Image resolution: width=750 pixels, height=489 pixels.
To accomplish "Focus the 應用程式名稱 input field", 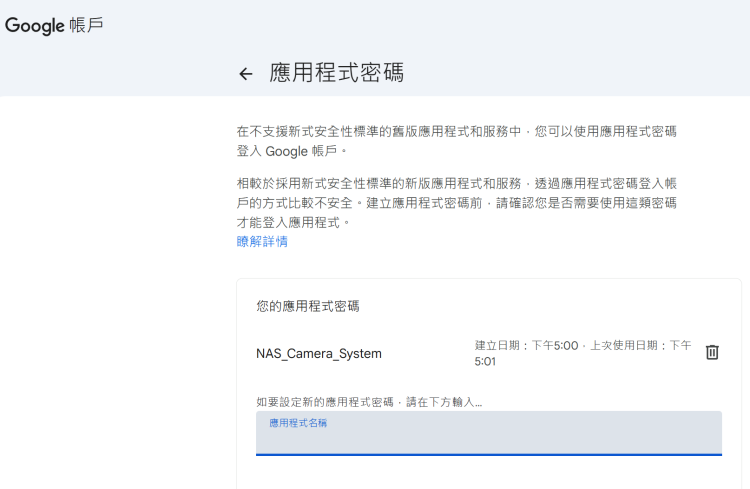I will coord(488,433).
